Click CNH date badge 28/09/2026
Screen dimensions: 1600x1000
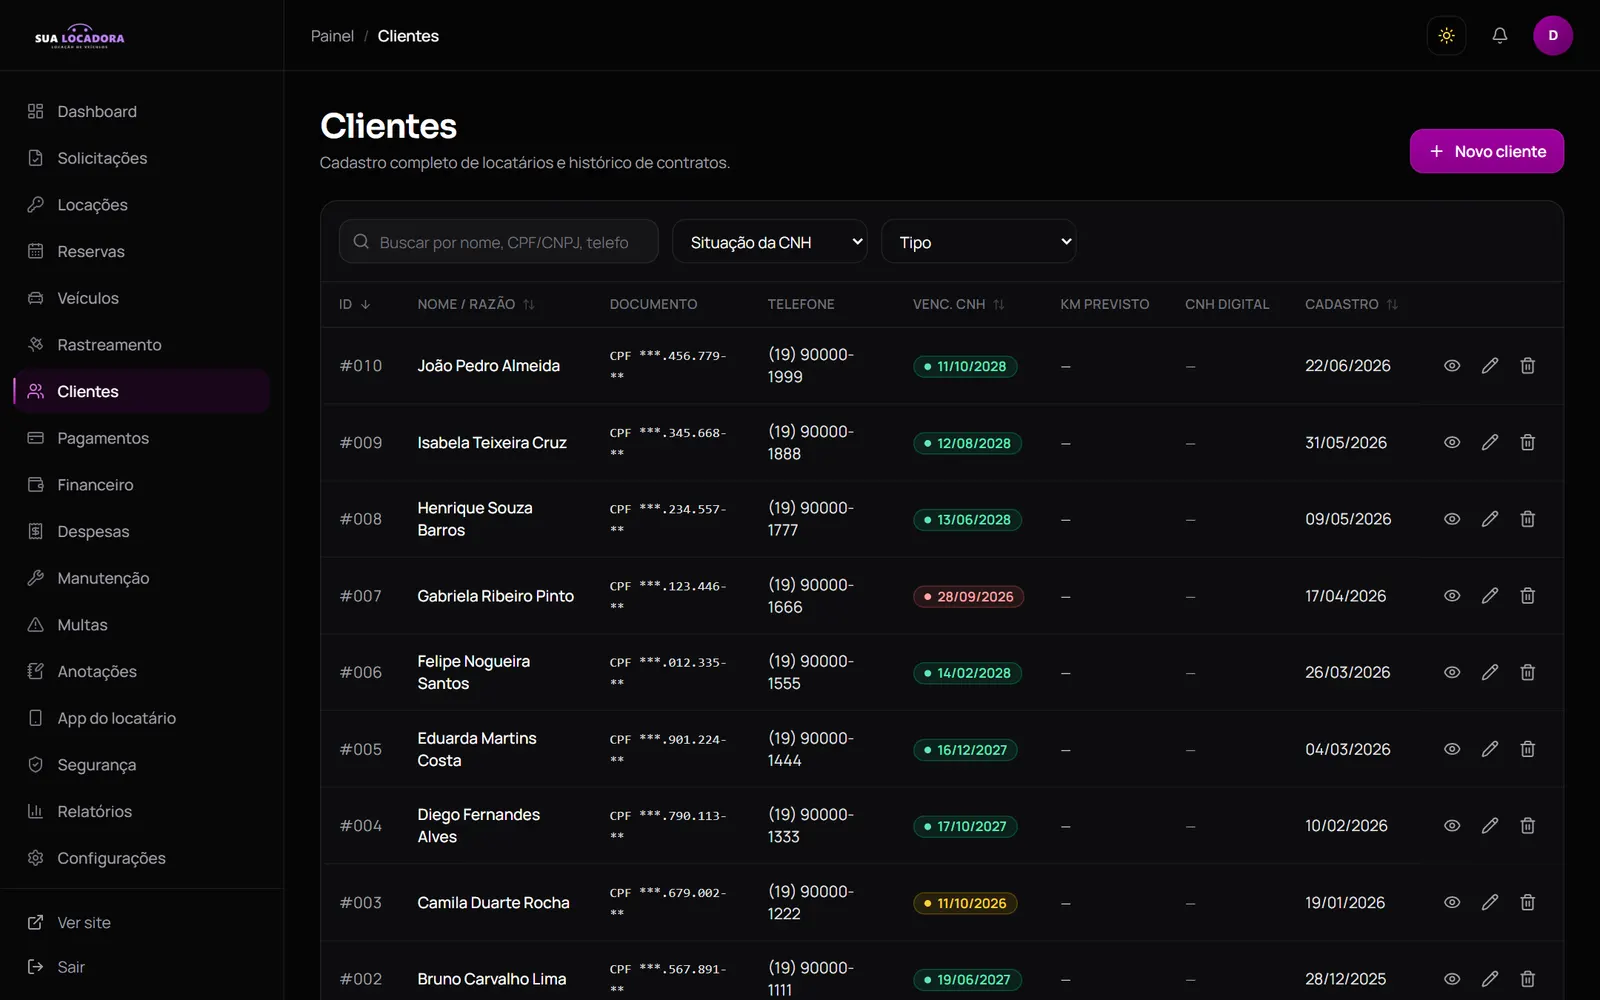tap(968, 596)
